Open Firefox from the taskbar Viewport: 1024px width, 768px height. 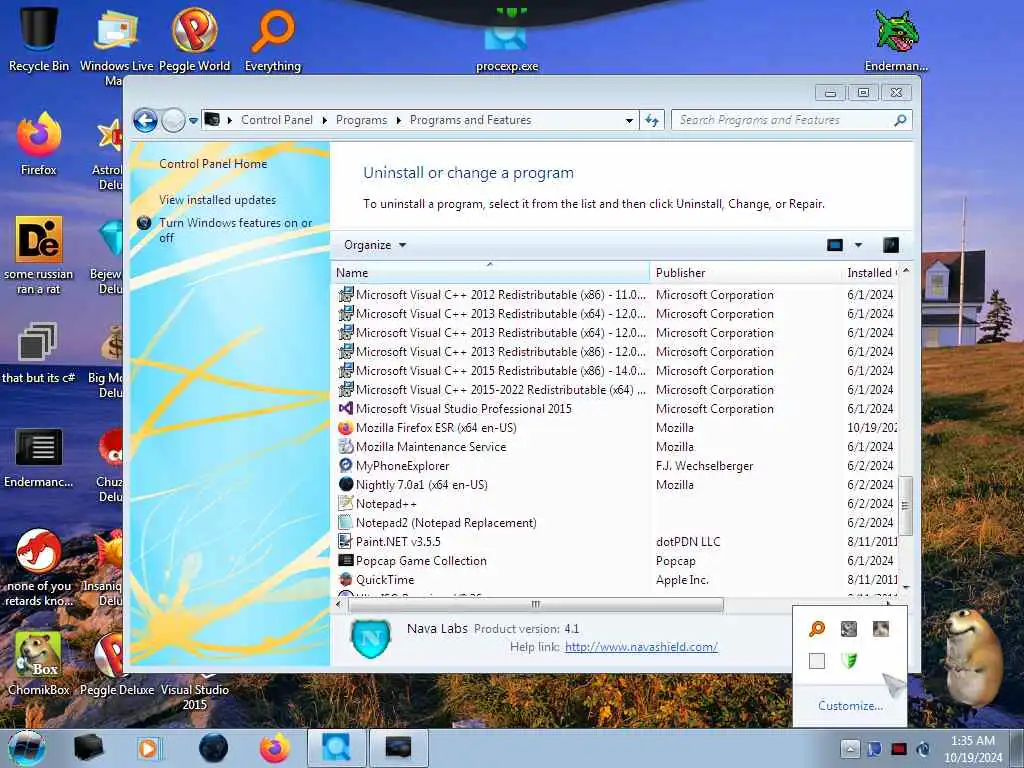[x=275, y=748]
